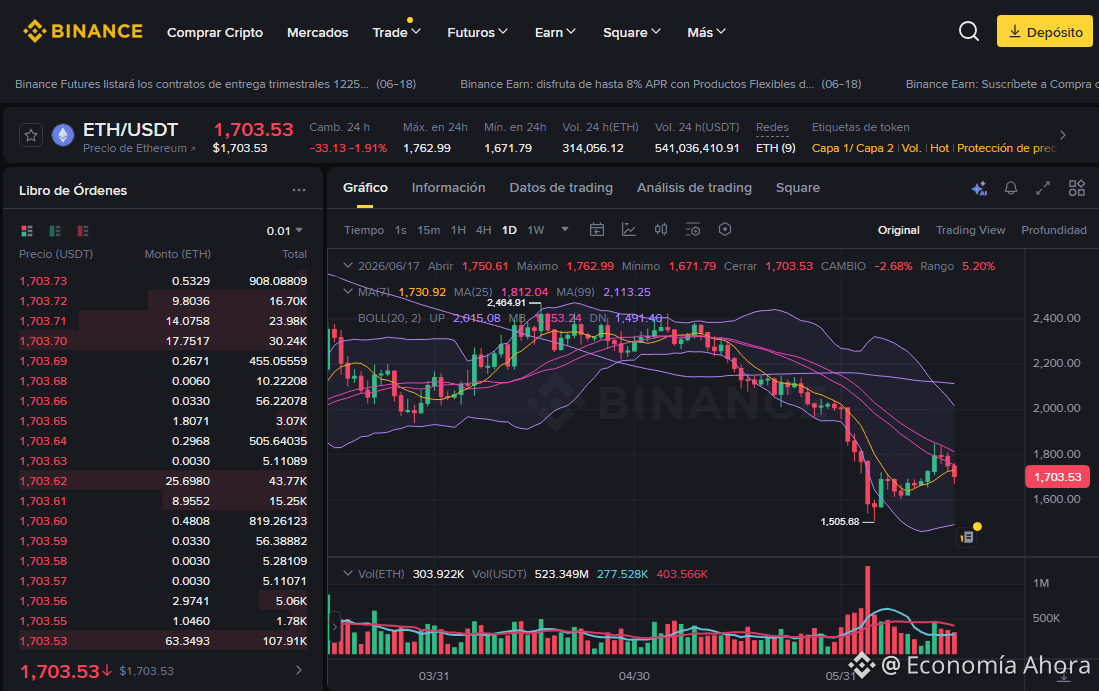Show both bids and asks order book view
The image size is (1099, 691).
tap(27, 231)
